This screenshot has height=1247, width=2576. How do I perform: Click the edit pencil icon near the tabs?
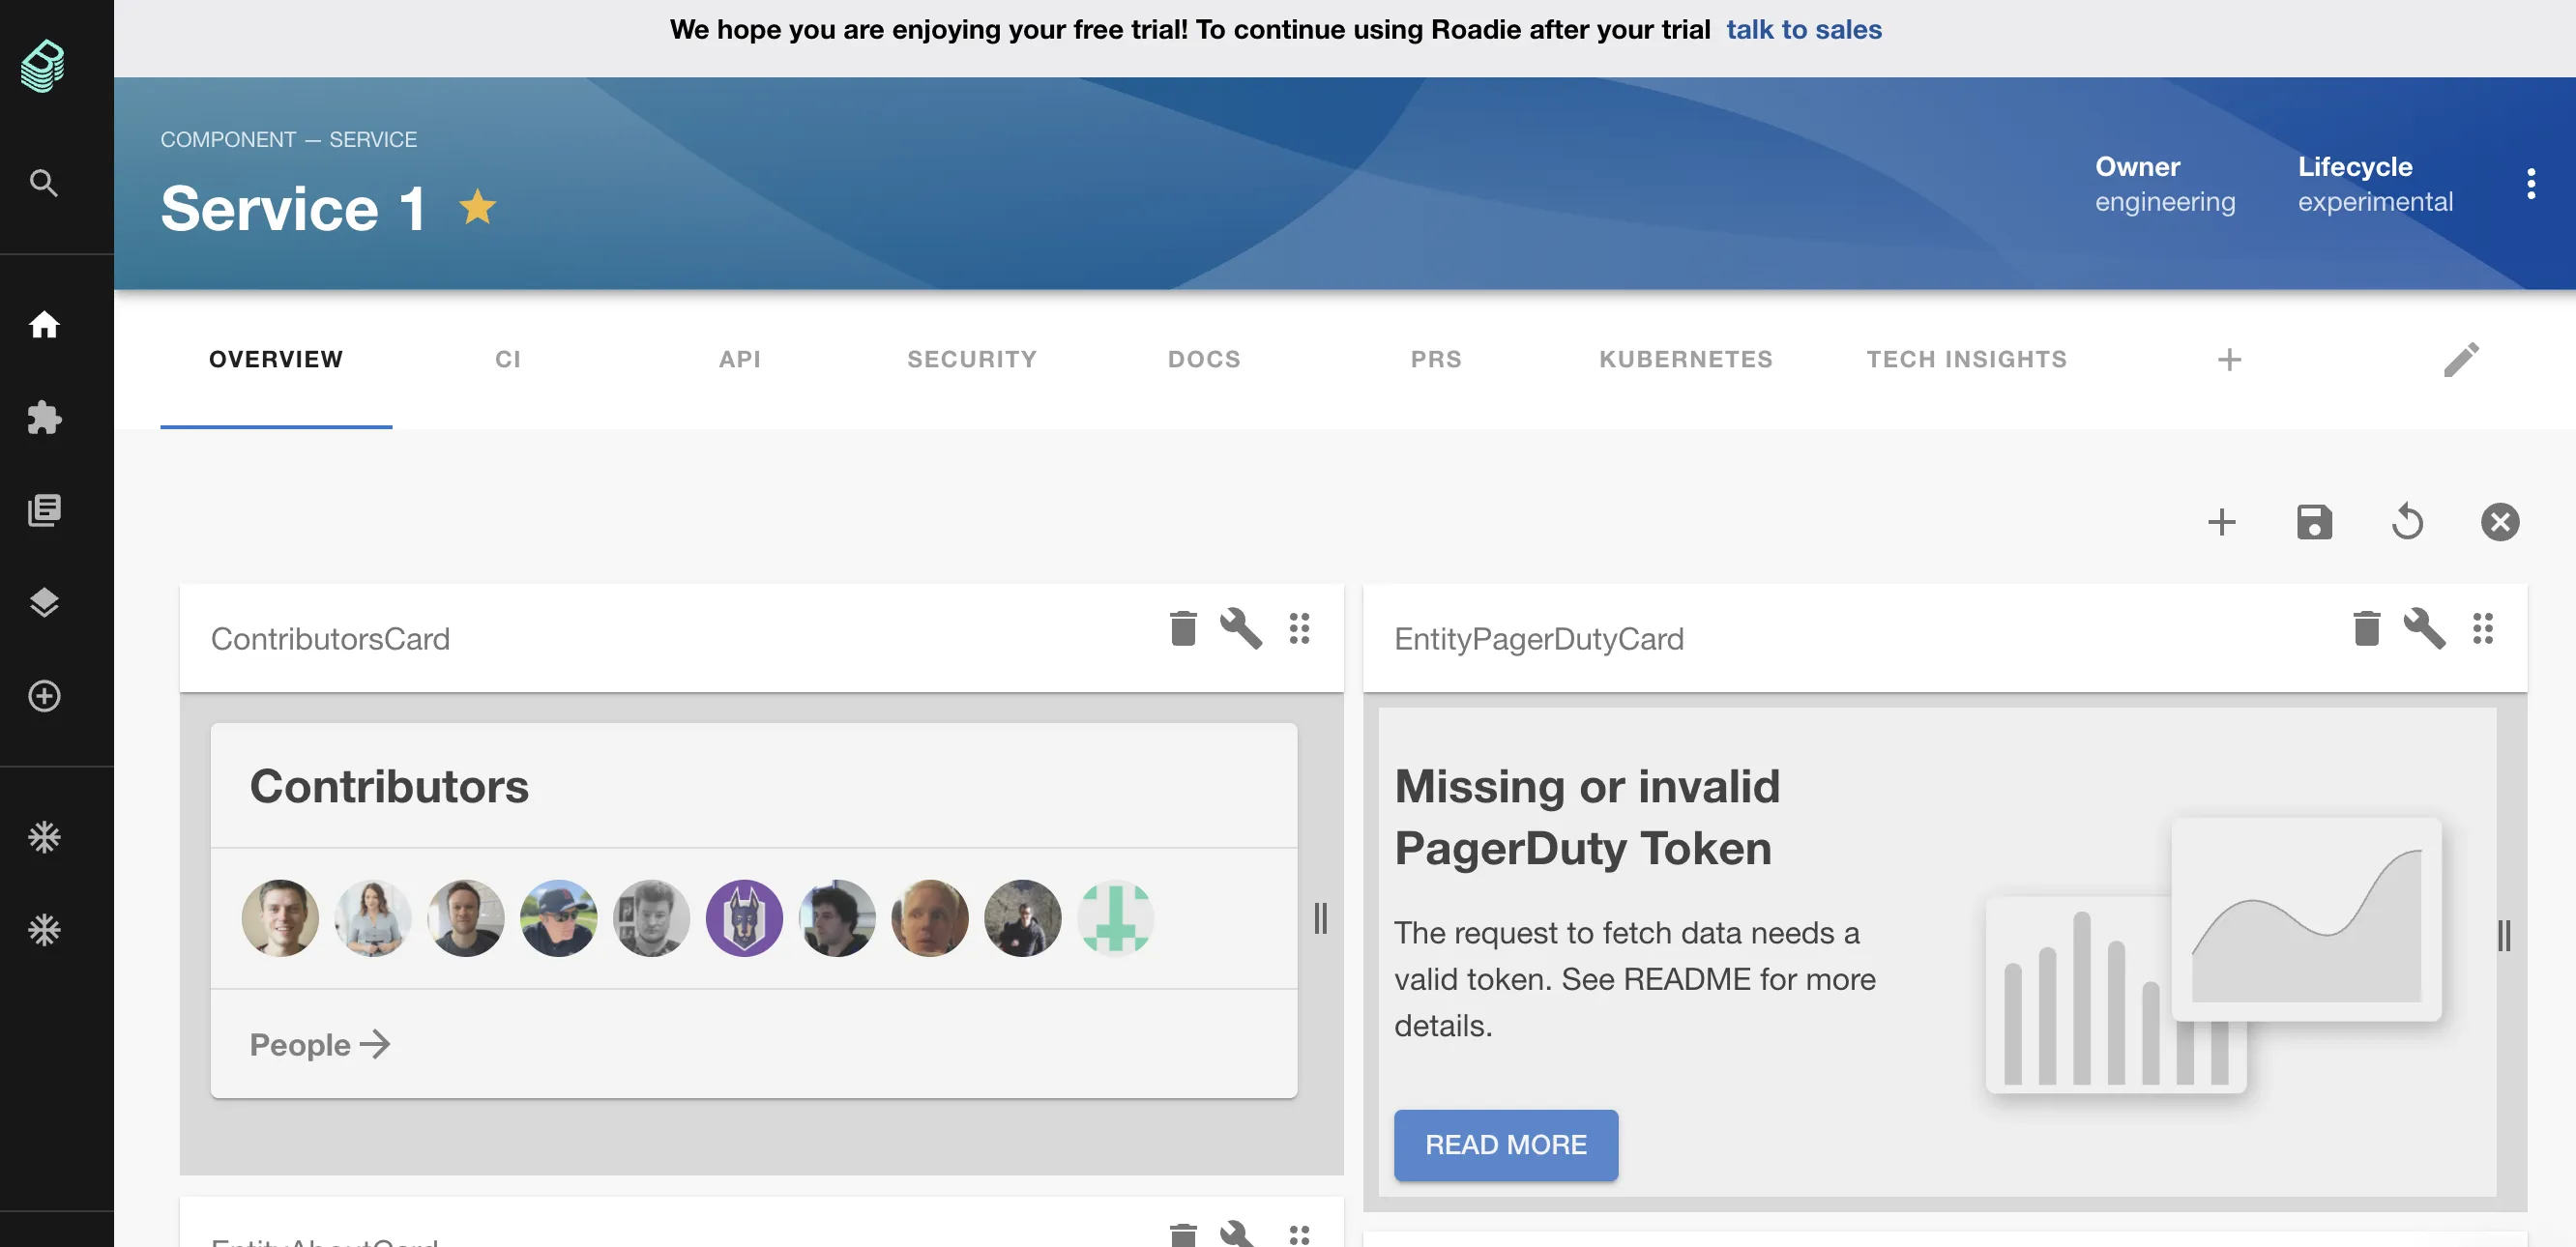click(2462, 359)
